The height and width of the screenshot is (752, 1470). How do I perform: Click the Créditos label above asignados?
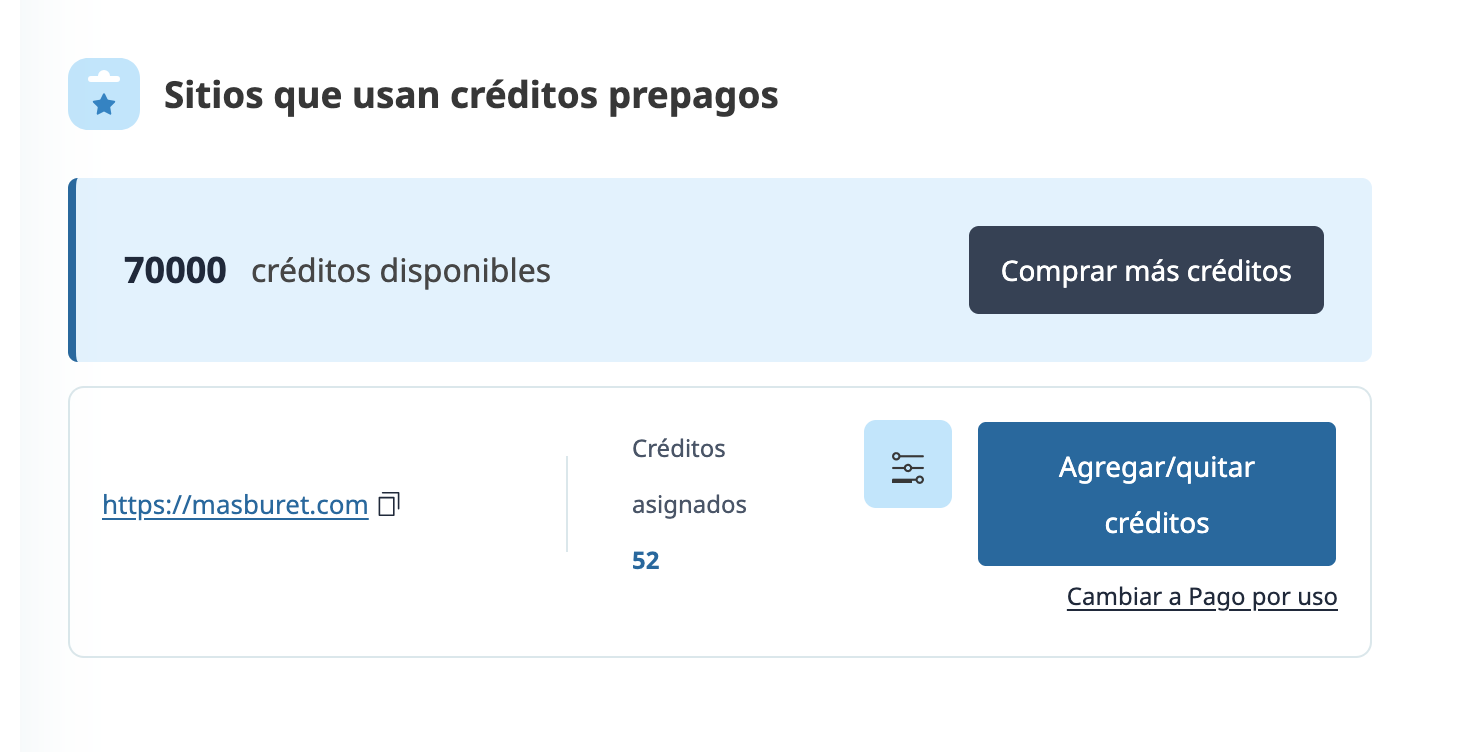678,449
